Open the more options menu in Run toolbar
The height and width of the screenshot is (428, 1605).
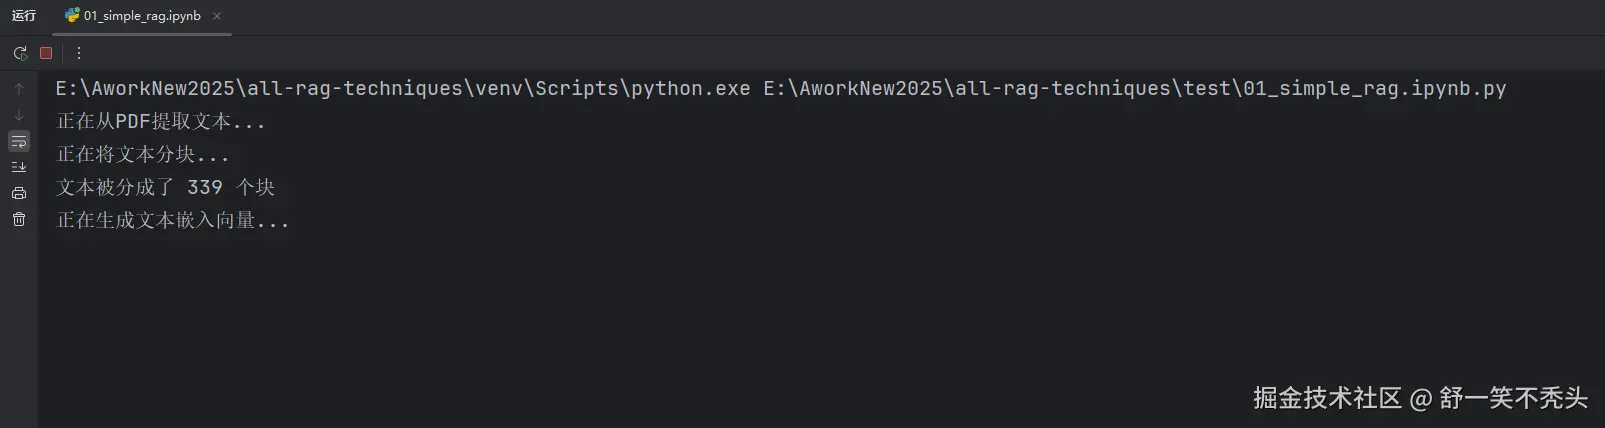coord(79,53)
